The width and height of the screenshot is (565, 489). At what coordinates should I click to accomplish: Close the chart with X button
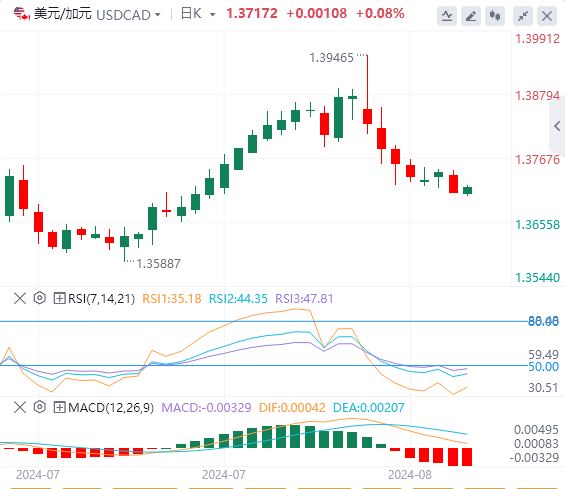click(x=547, y=16)
